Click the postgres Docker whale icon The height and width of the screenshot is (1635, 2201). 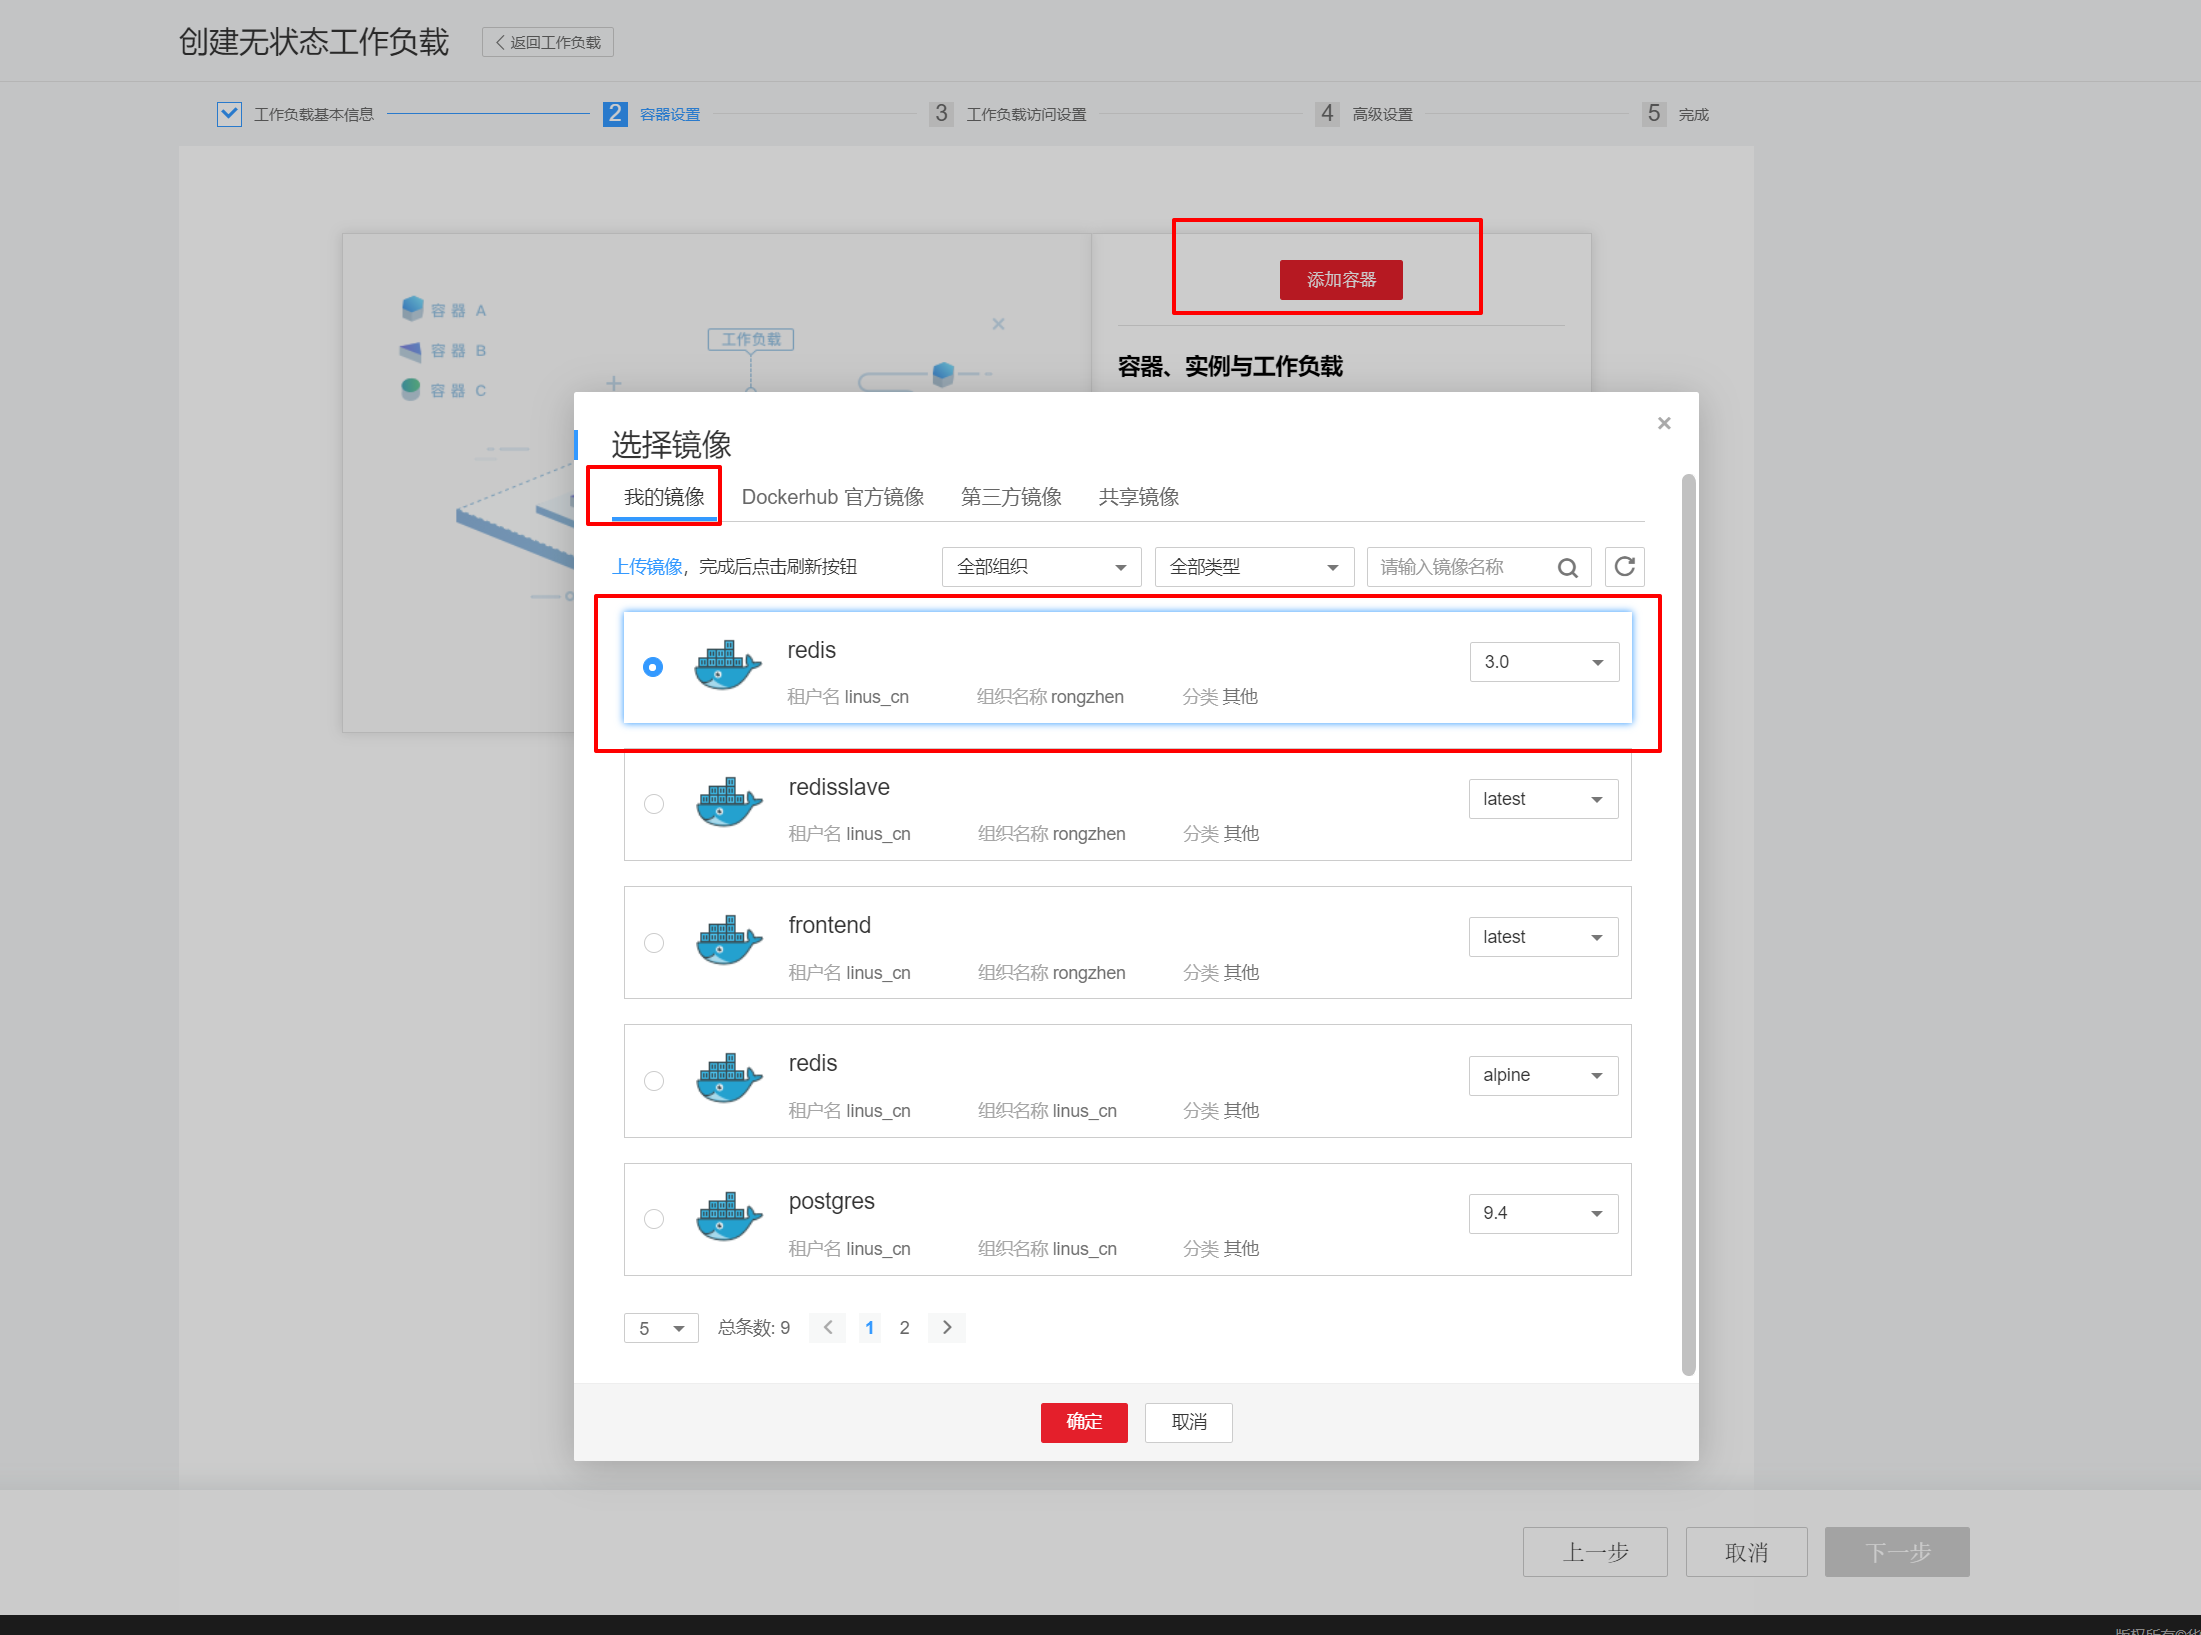[x=728, y=1217]
